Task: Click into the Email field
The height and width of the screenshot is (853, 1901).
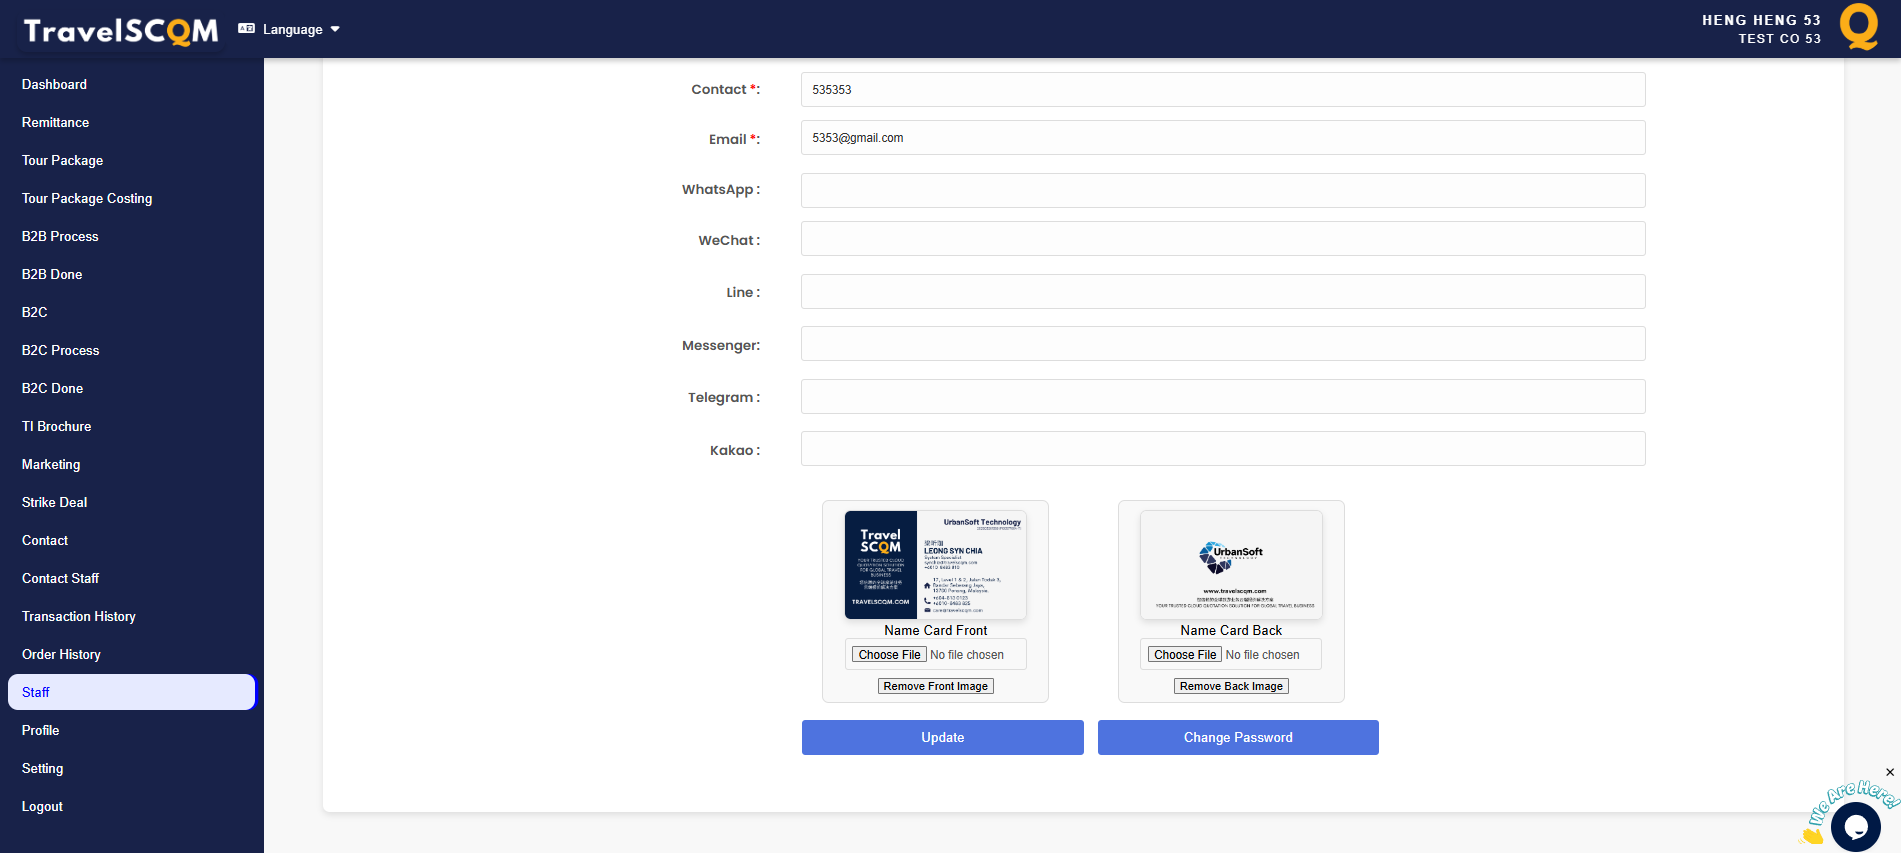Action: pyautogui.click(x=1222, y=138)
